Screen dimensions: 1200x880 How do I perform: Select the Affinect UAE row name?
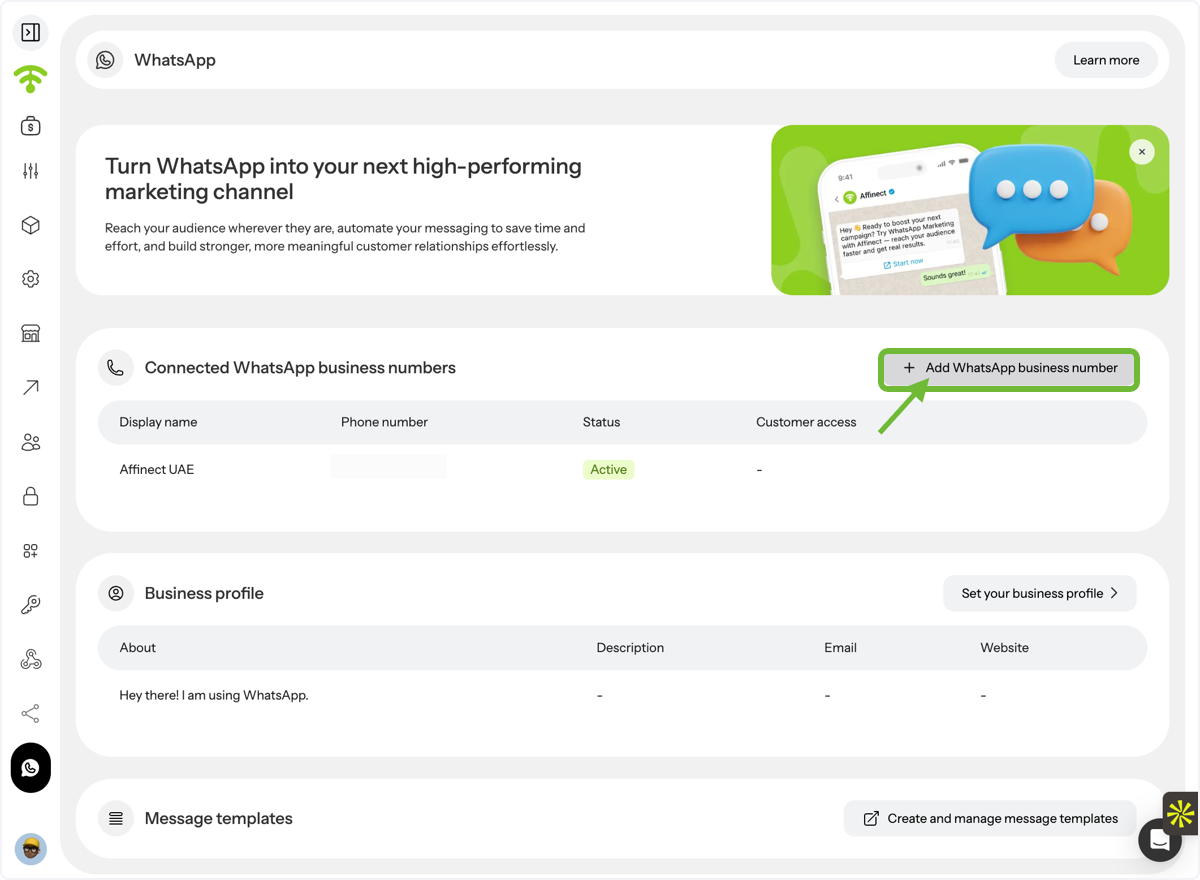pyautogui.click(x=157, y=469)
